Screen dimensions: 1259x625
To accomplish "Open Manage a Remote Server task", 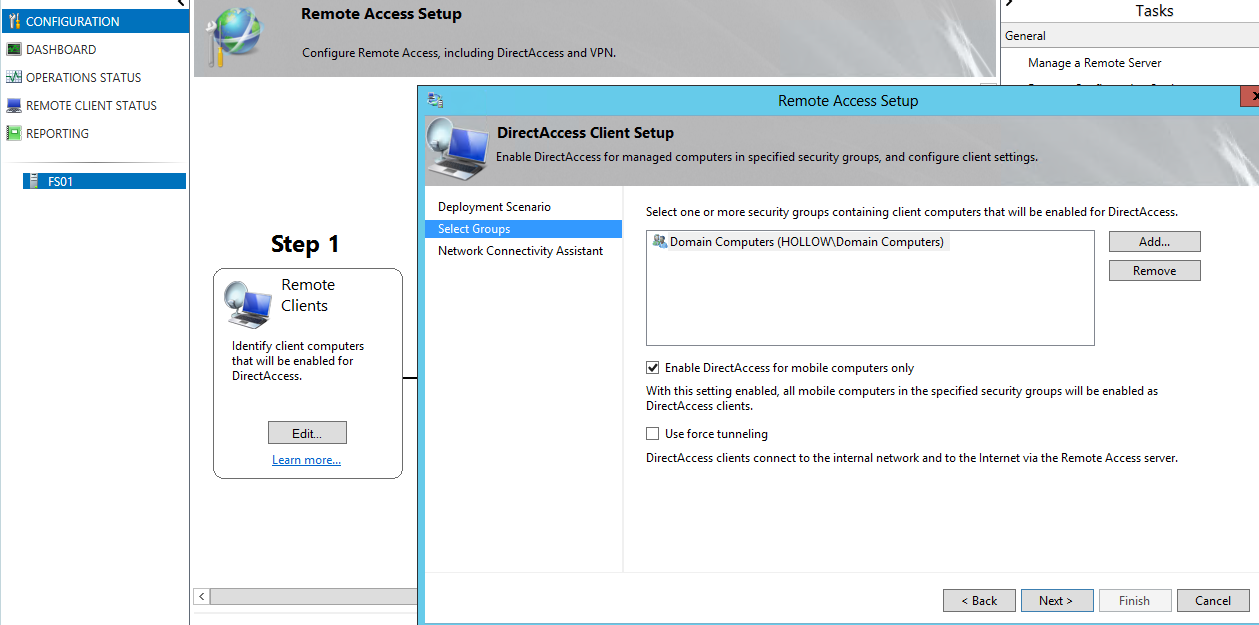I will click(x=1094, y=63).
